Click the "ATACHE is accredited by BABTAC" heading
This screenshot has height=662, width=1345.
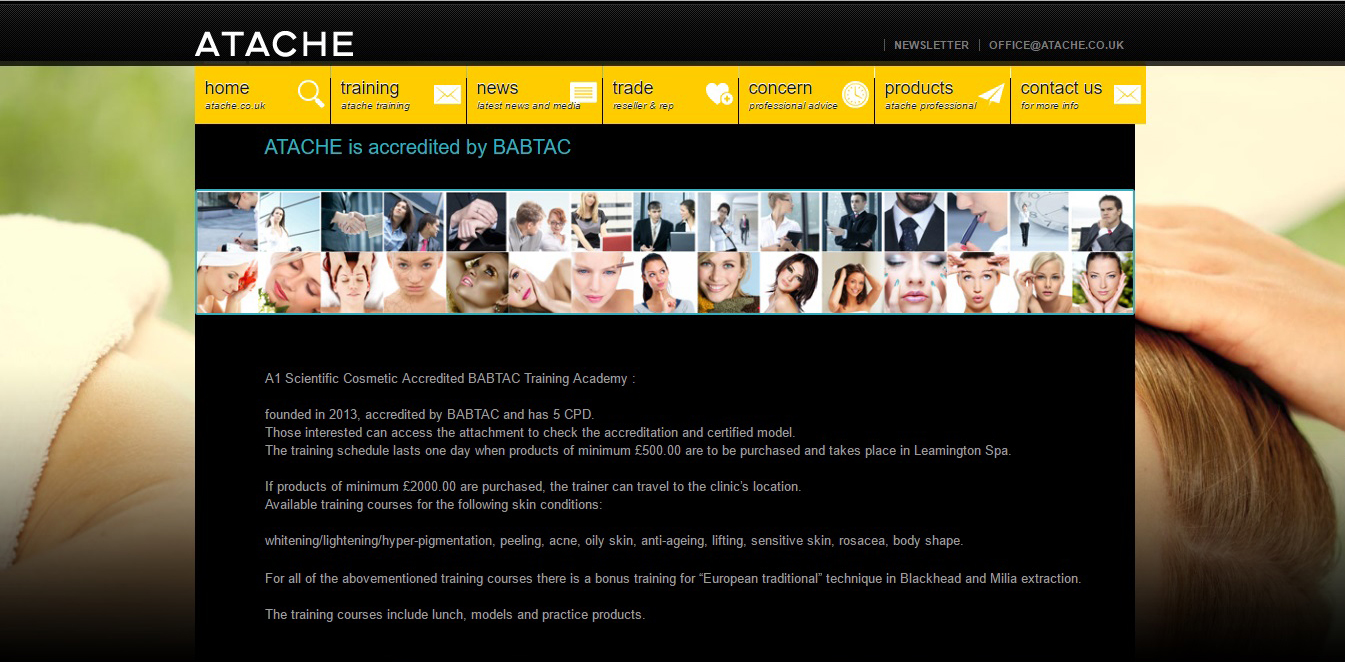417,147
